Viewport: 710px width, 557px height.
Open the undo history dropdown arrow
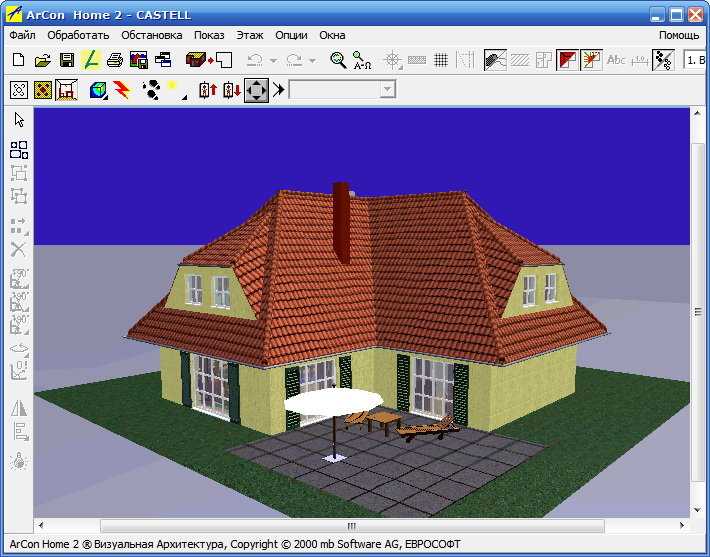pyautogui.click(x=273, y=60)
